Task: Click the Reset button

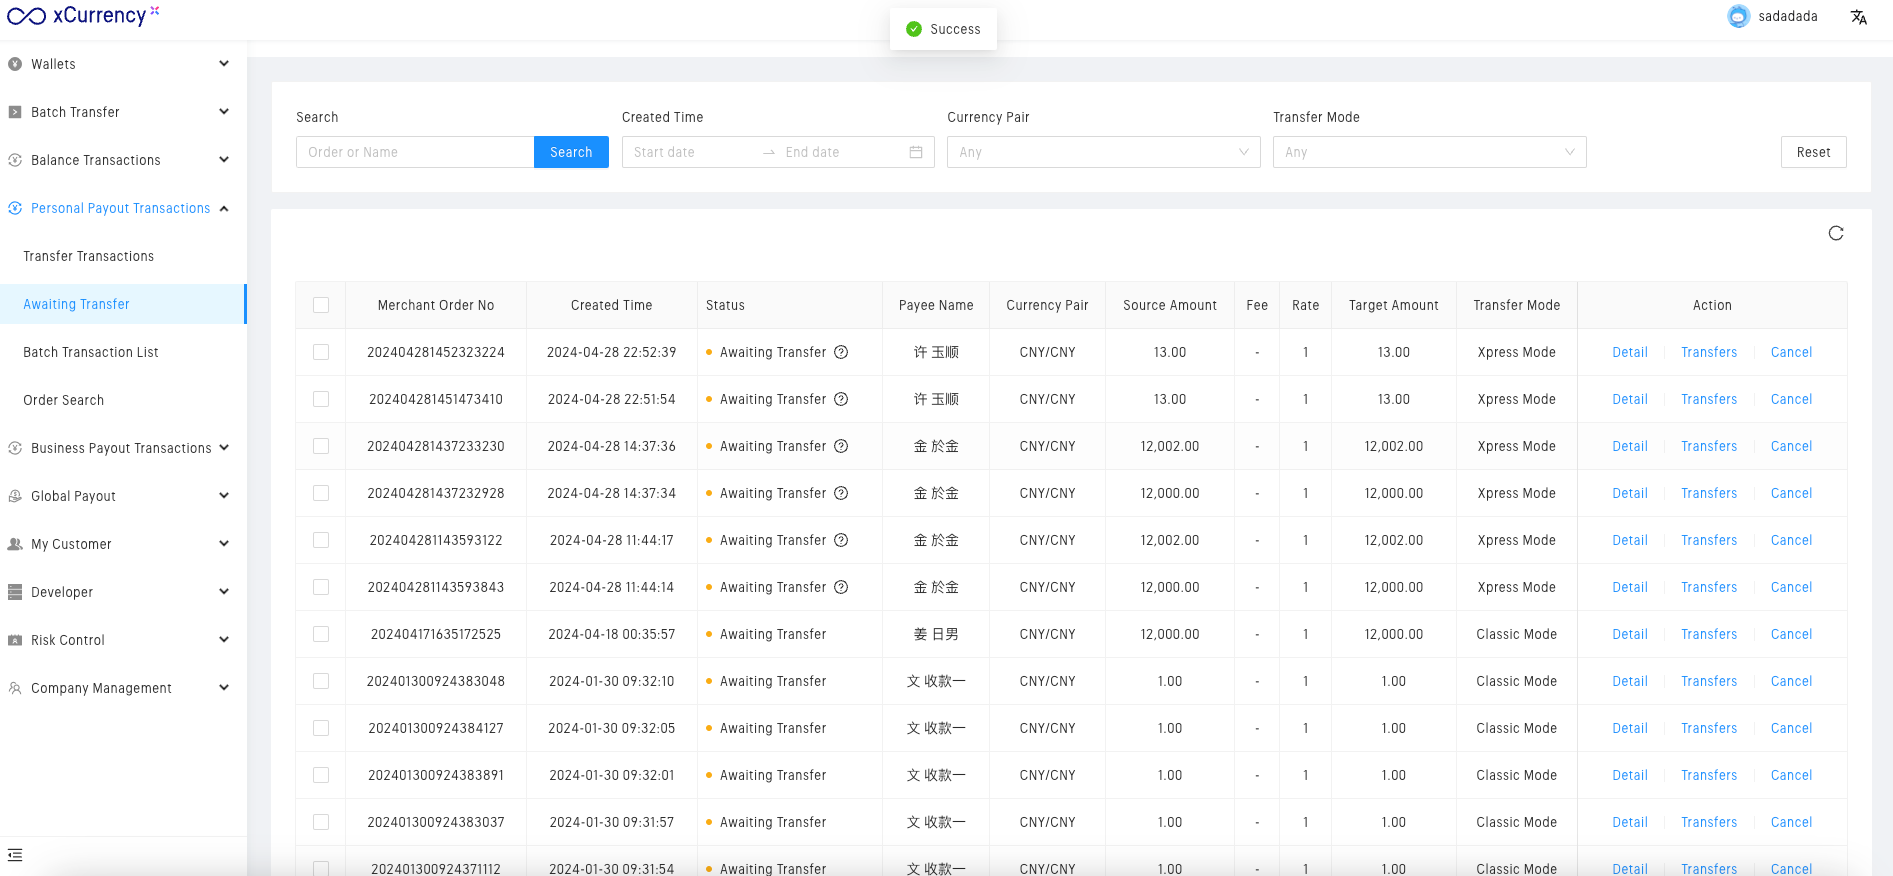Action: 1812,152
